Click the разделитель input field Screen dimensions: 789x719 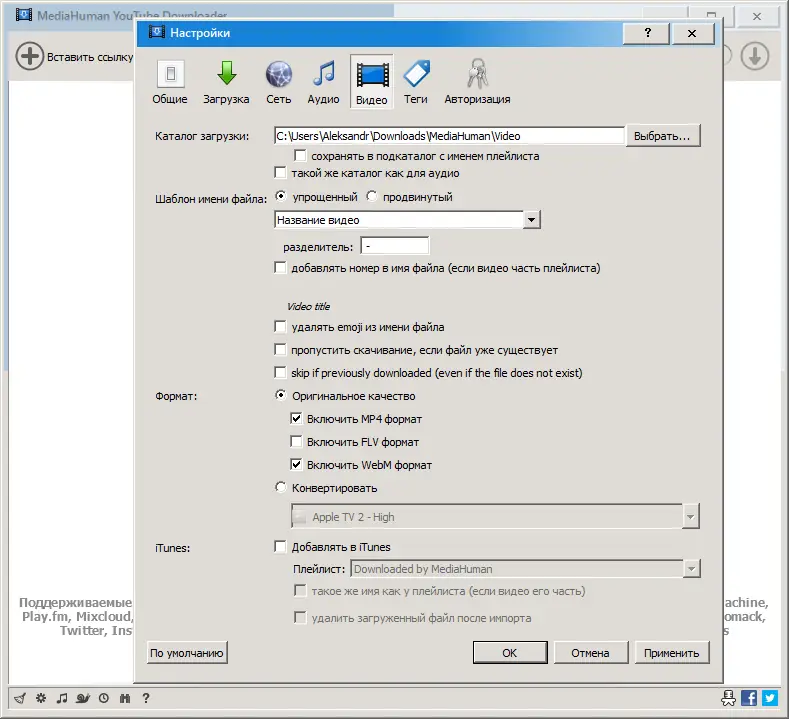click(395, 246)
